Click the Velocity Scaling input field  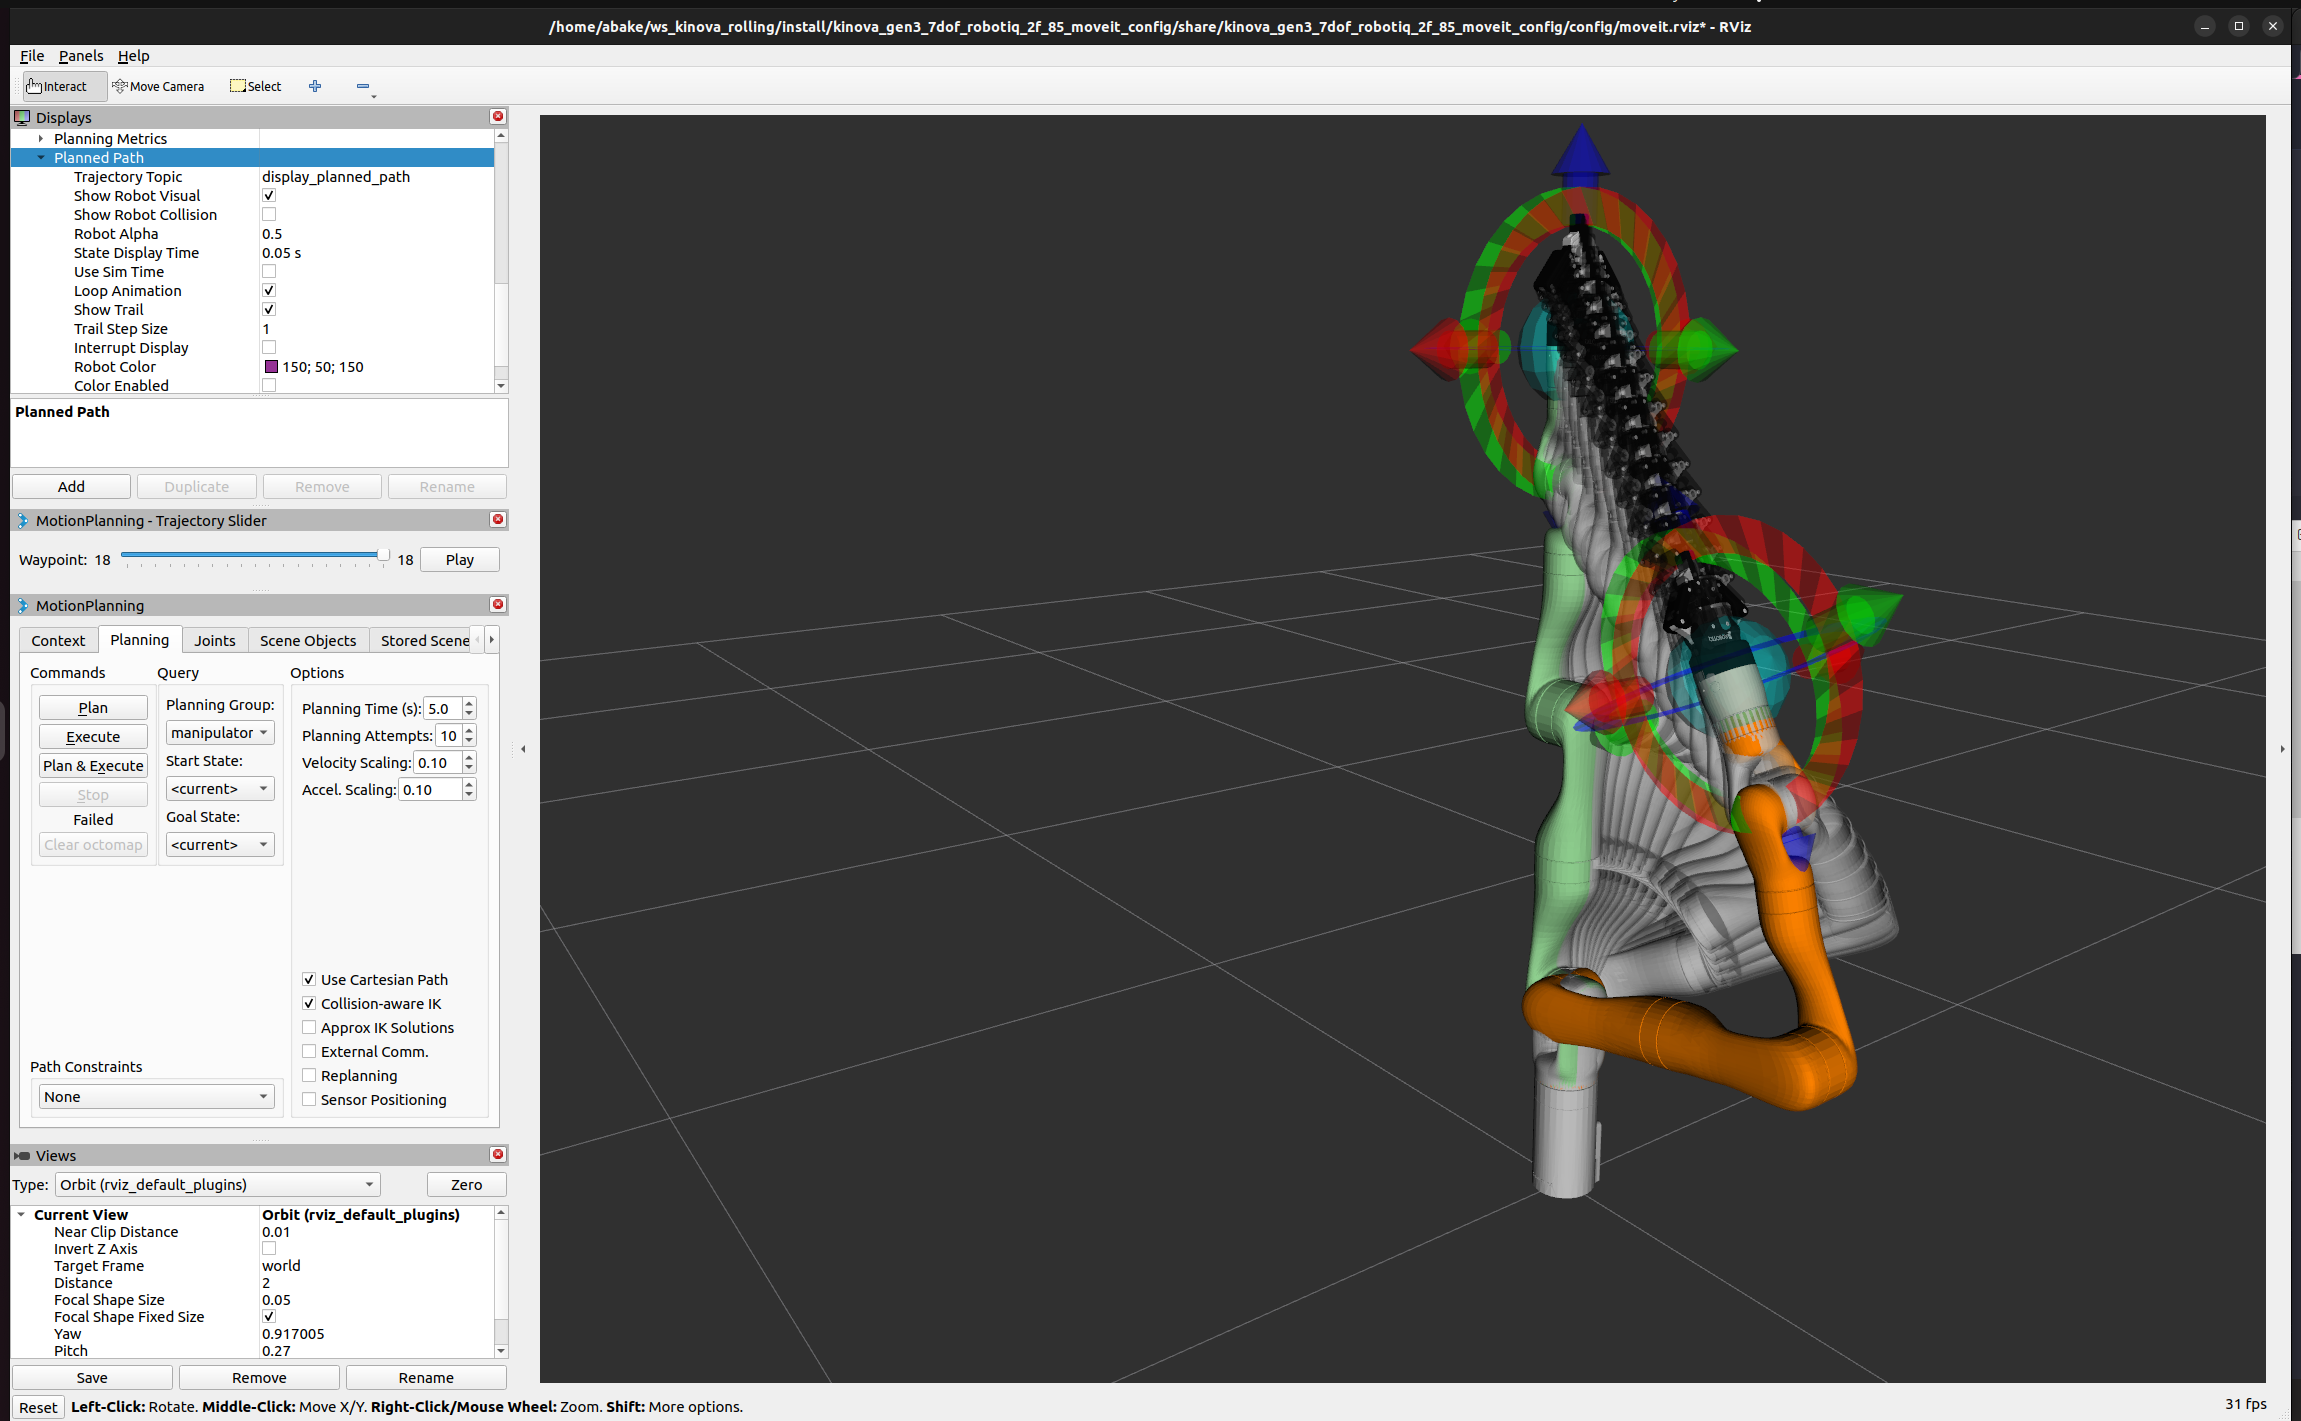point(438,763)
